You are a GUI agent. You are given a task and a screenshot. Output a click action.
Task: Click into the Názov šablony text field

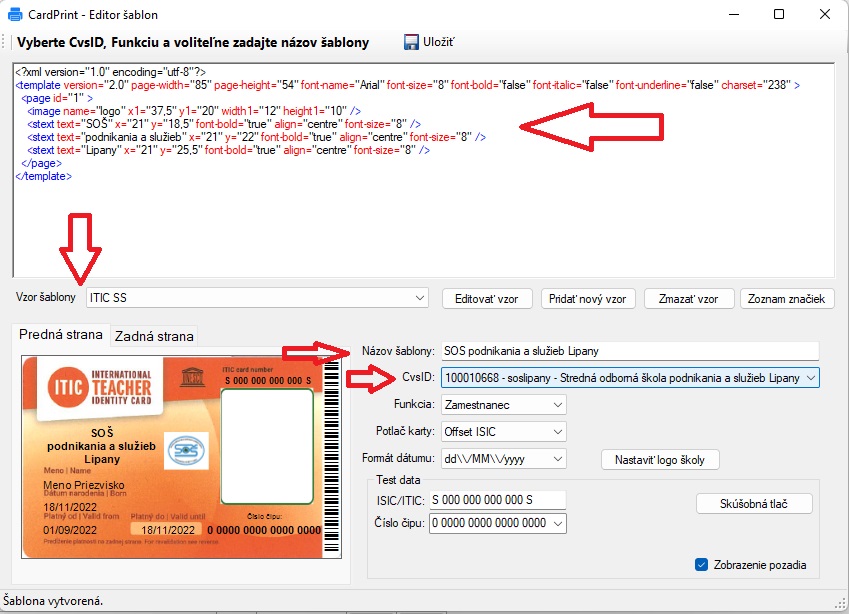coord(628,351)
